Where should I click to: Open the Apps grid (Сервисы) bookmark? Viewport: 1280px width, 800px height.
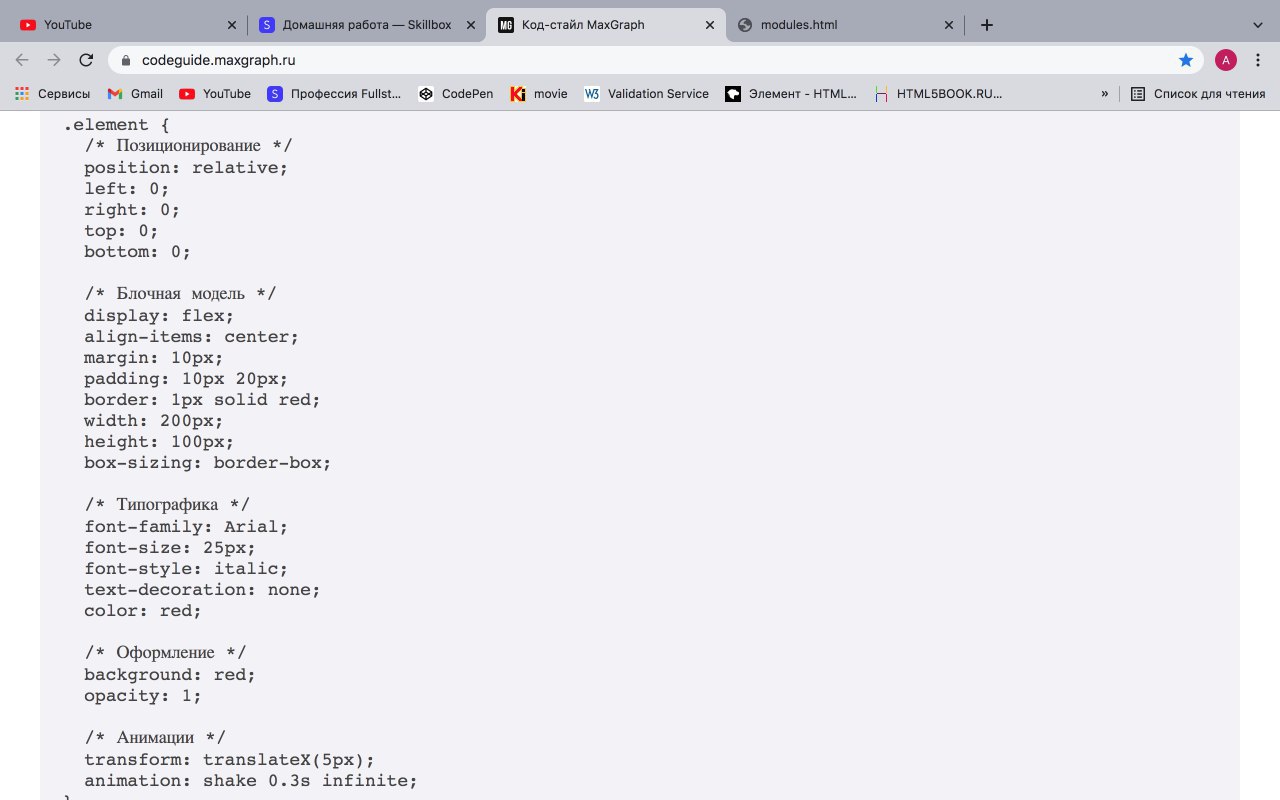pyautogui.click(x=52, y=94)
